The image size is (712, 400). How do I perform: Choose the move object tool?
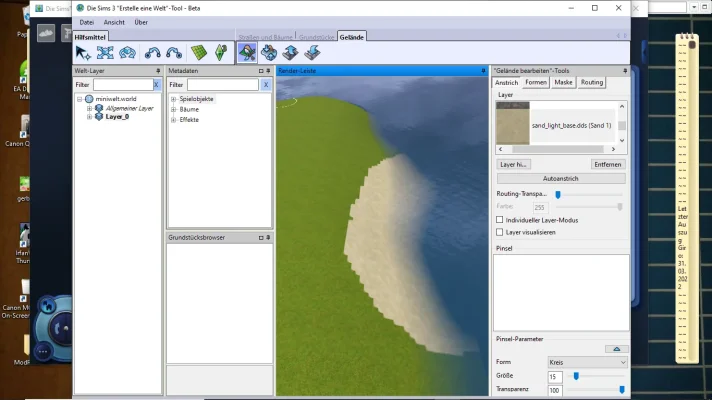coord(105,53)
